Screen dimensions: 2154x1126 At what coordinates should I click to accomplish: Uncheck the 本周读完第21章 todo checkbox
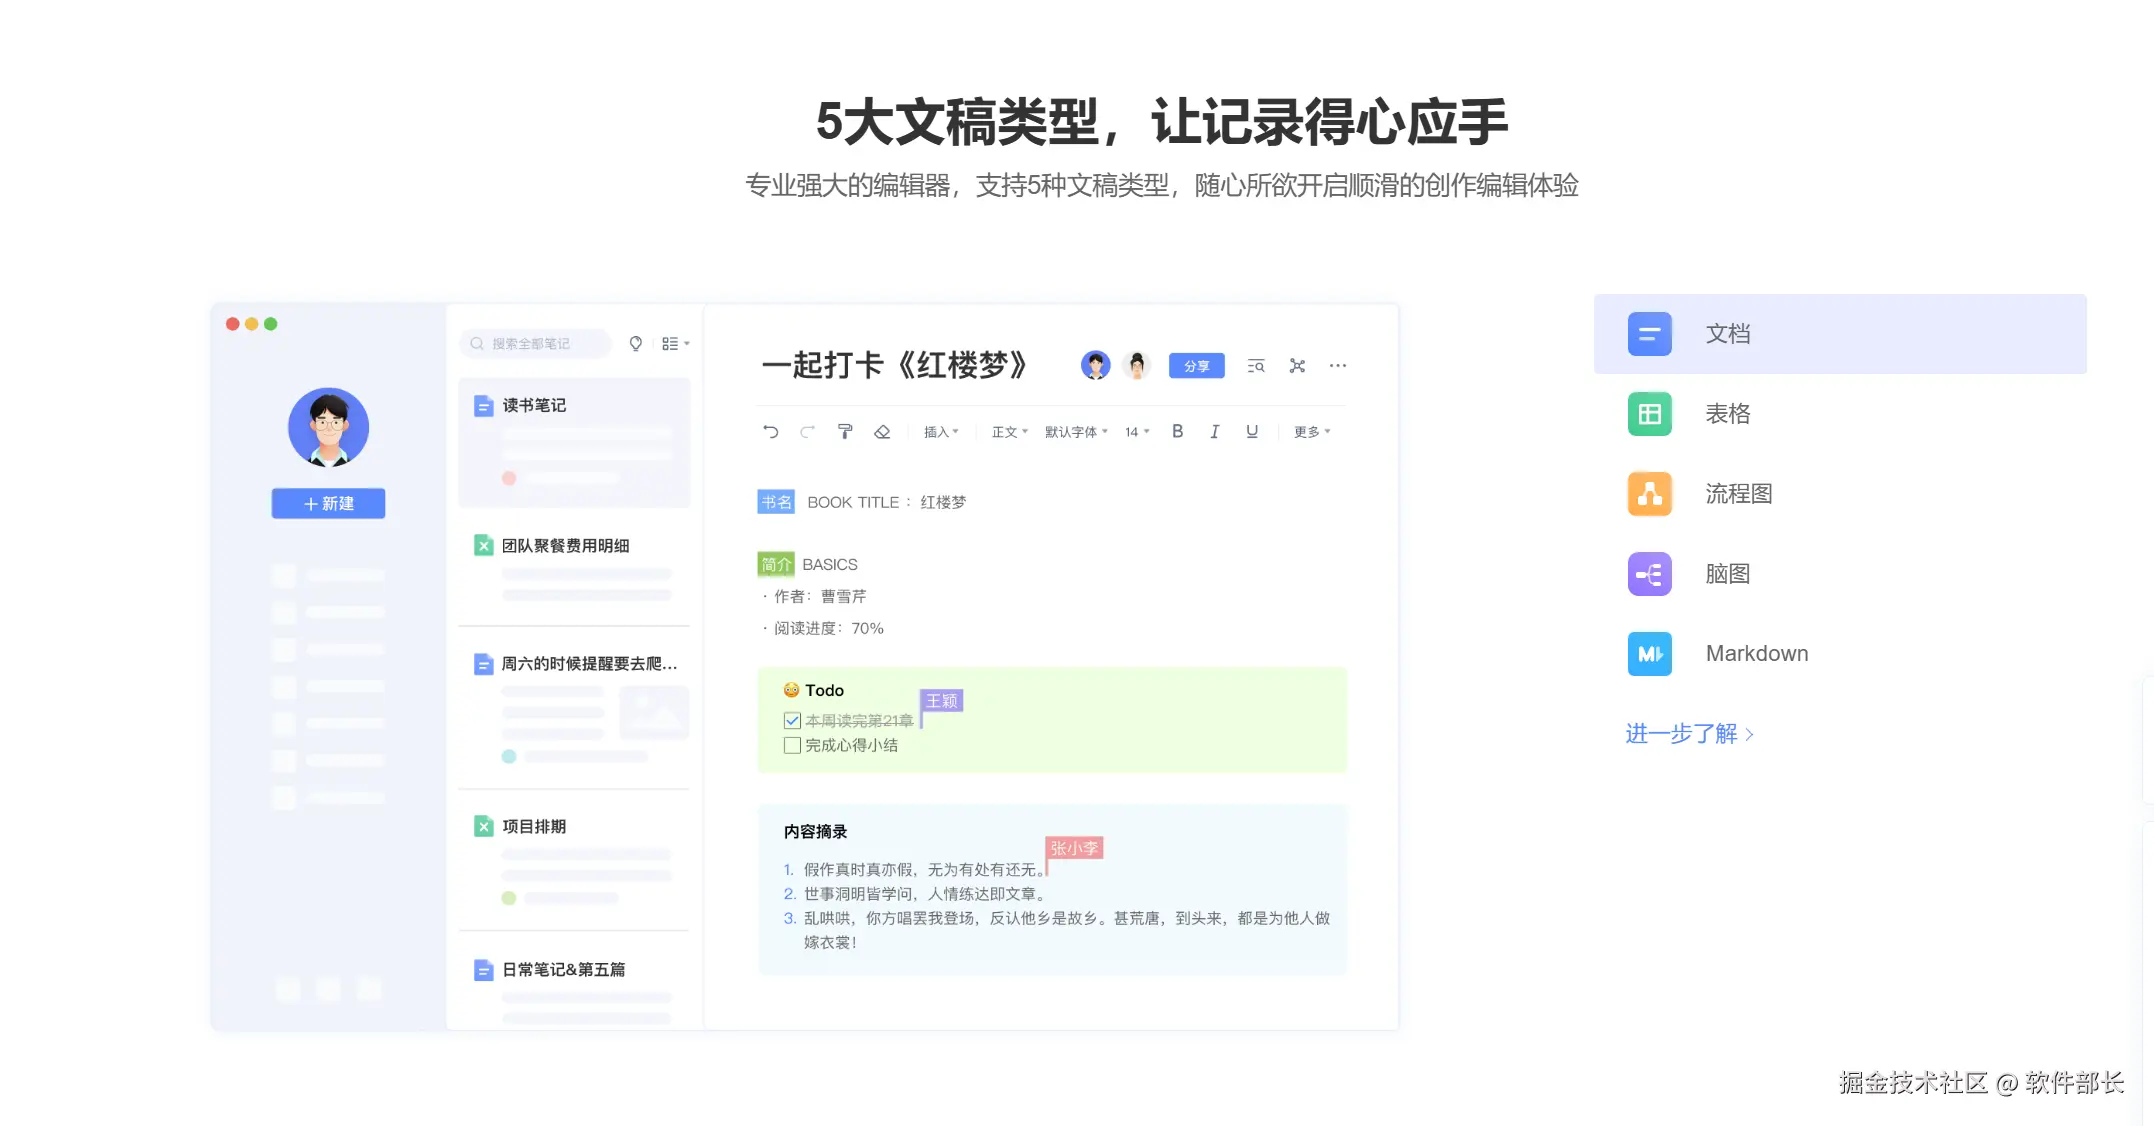[792, 720]
